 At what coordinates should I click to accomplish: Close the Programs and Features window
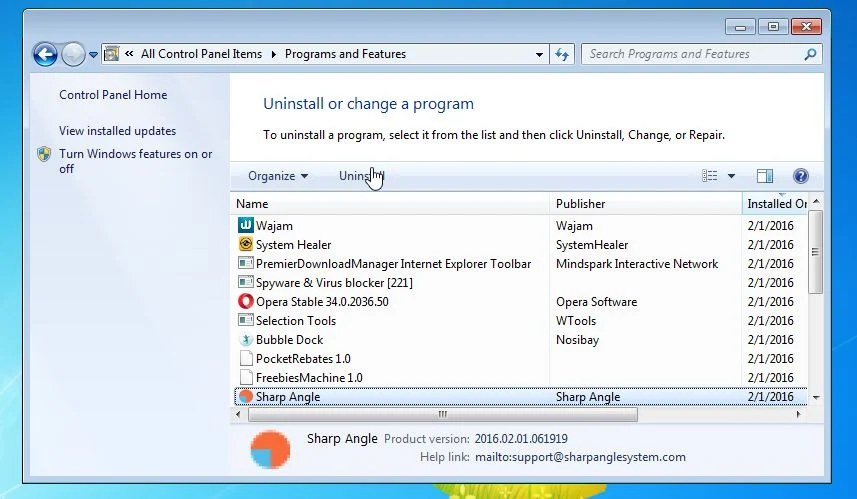[x=806, y=26]
